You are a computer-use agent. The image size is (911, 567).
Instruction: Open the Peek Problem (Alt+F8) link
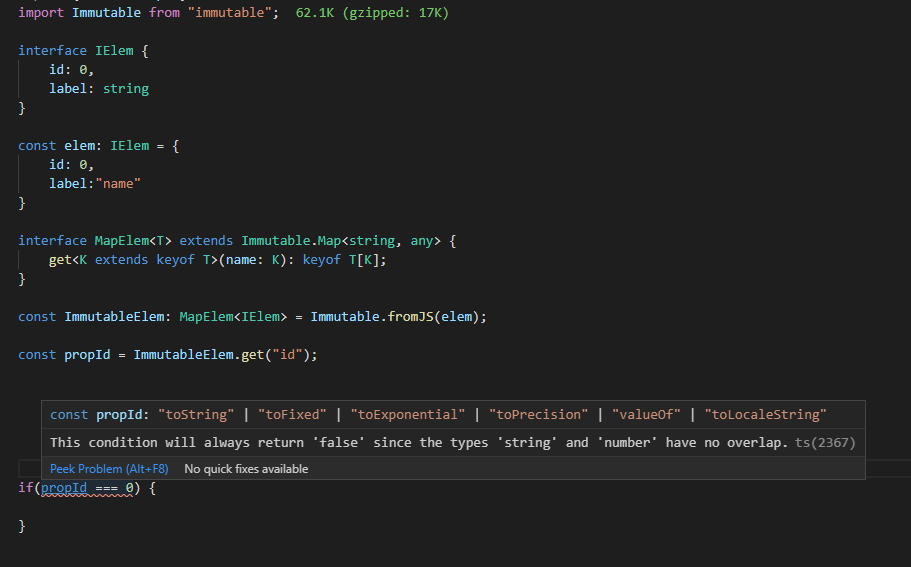109,469
